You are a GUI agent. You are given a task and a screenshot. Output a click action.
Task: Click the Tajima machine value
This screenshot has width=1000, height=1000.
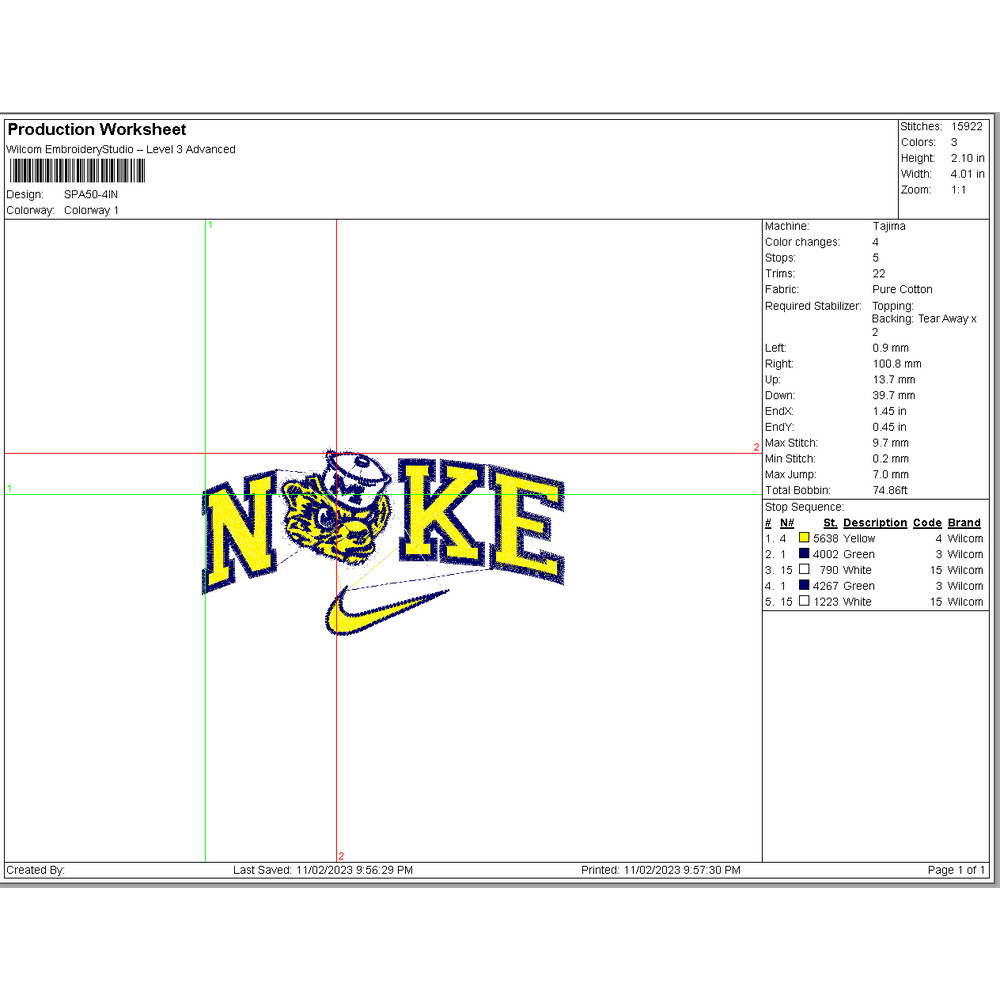888,227
